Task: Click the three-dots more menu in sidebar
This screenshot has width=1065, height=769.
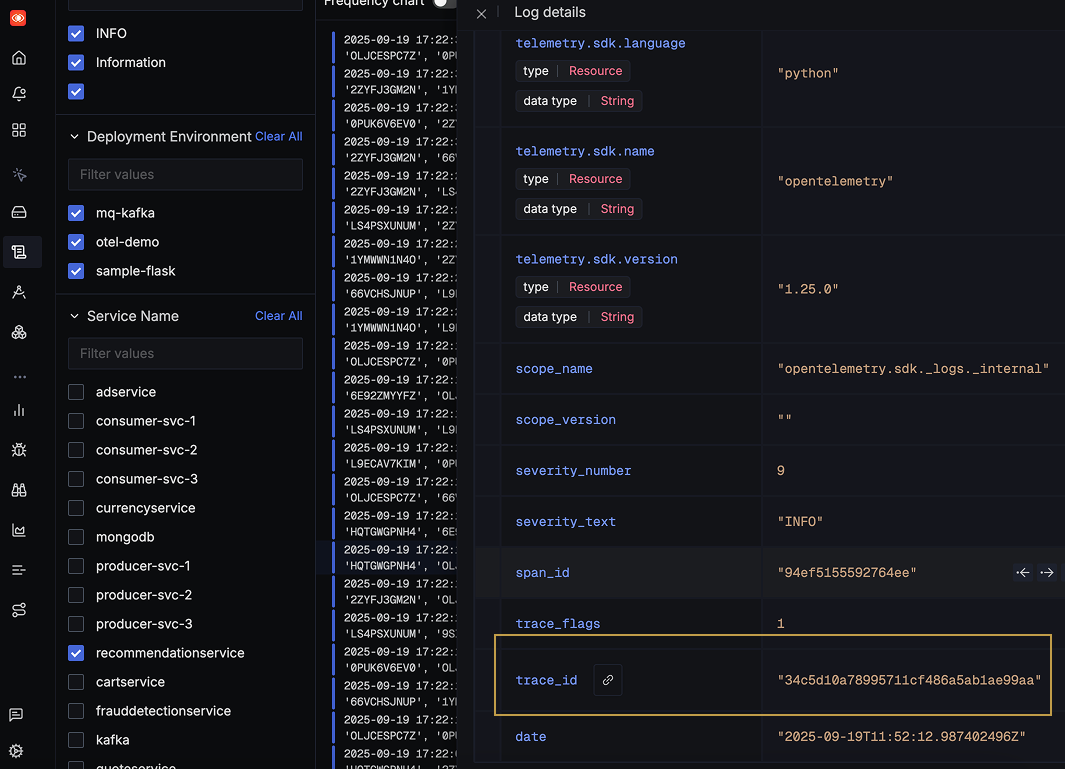Action: coord(19,377)
